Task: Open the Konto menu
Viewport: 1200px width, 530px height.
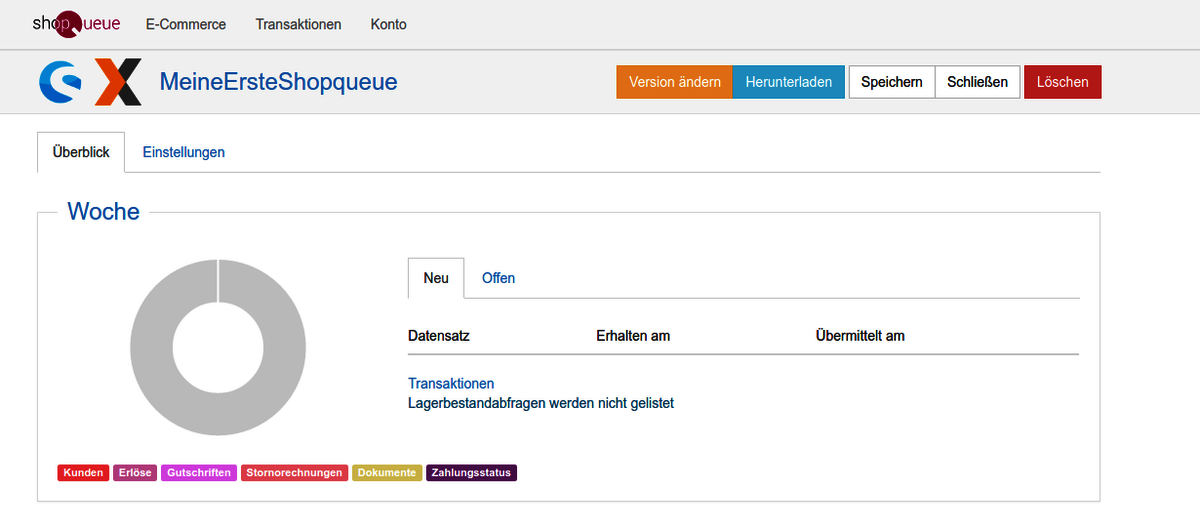Action: pos(388,24)
